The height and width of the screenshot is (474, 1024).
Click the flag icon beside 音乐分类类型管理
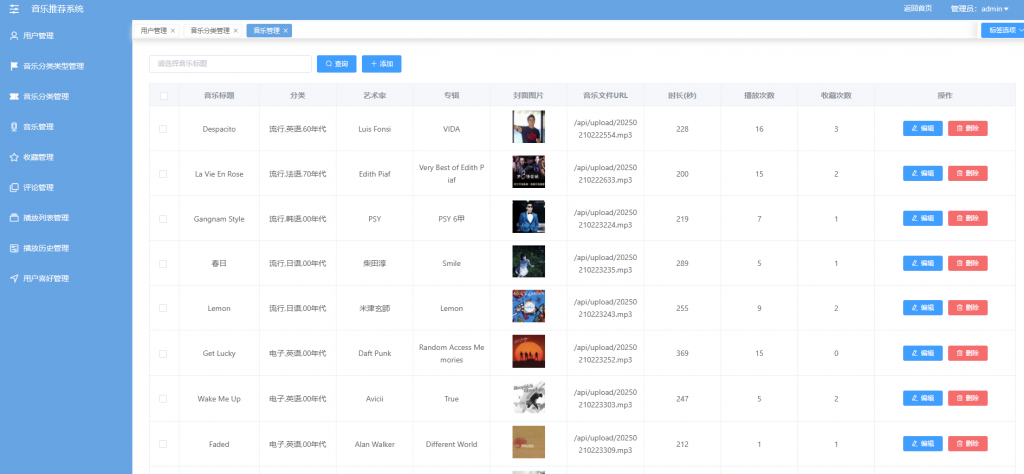pyautogui.click(x=14, y=66)
